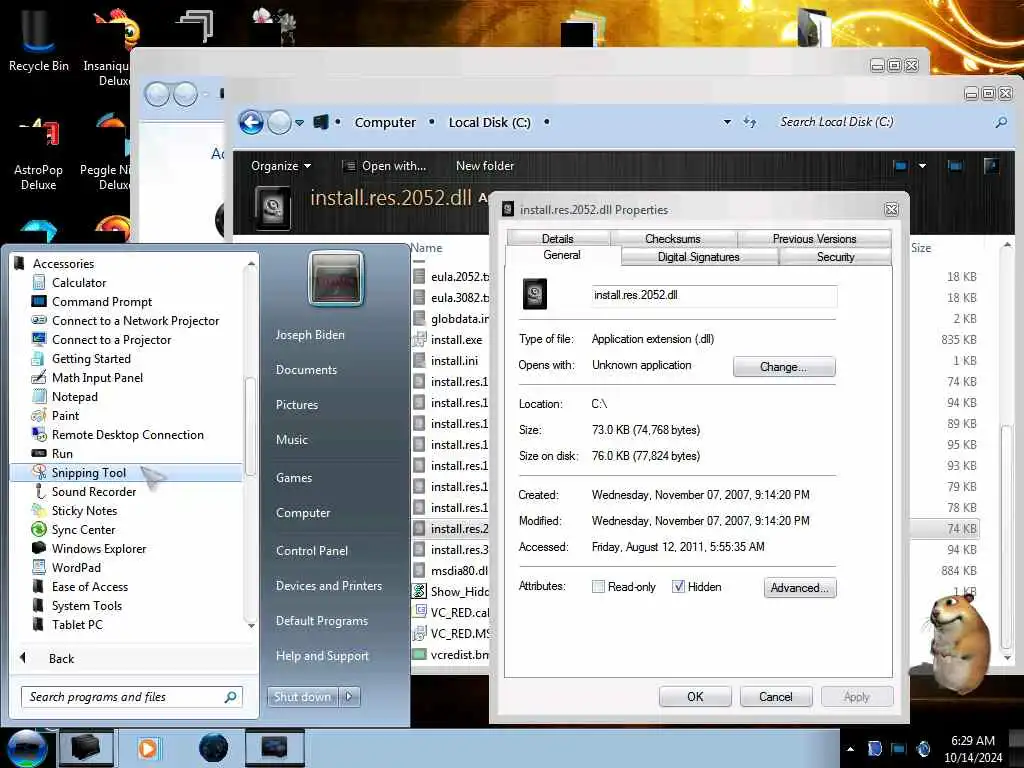This screenshot has width=1024, height=768.
Task: Open the Shut down options arrow
Action: point(349,697)
